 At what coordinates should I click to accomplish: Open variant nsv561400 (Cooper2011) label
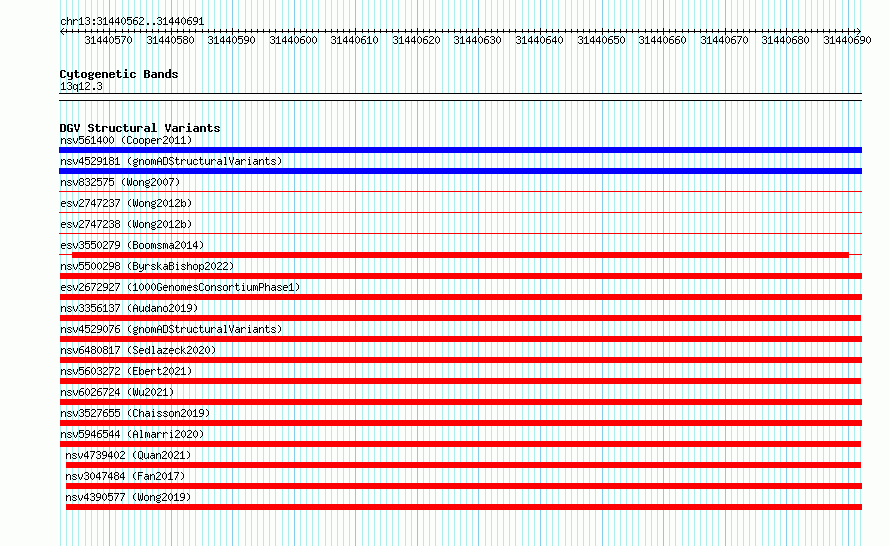click(126, 140)
